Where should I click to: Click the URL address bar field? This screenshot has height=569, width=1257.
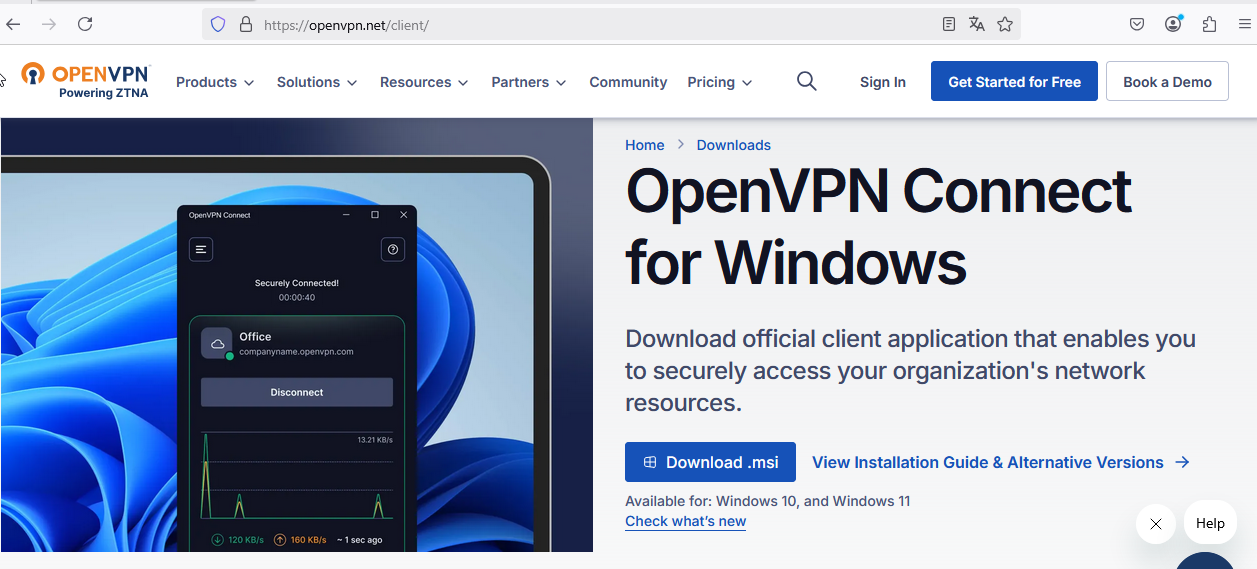[590, 24]
